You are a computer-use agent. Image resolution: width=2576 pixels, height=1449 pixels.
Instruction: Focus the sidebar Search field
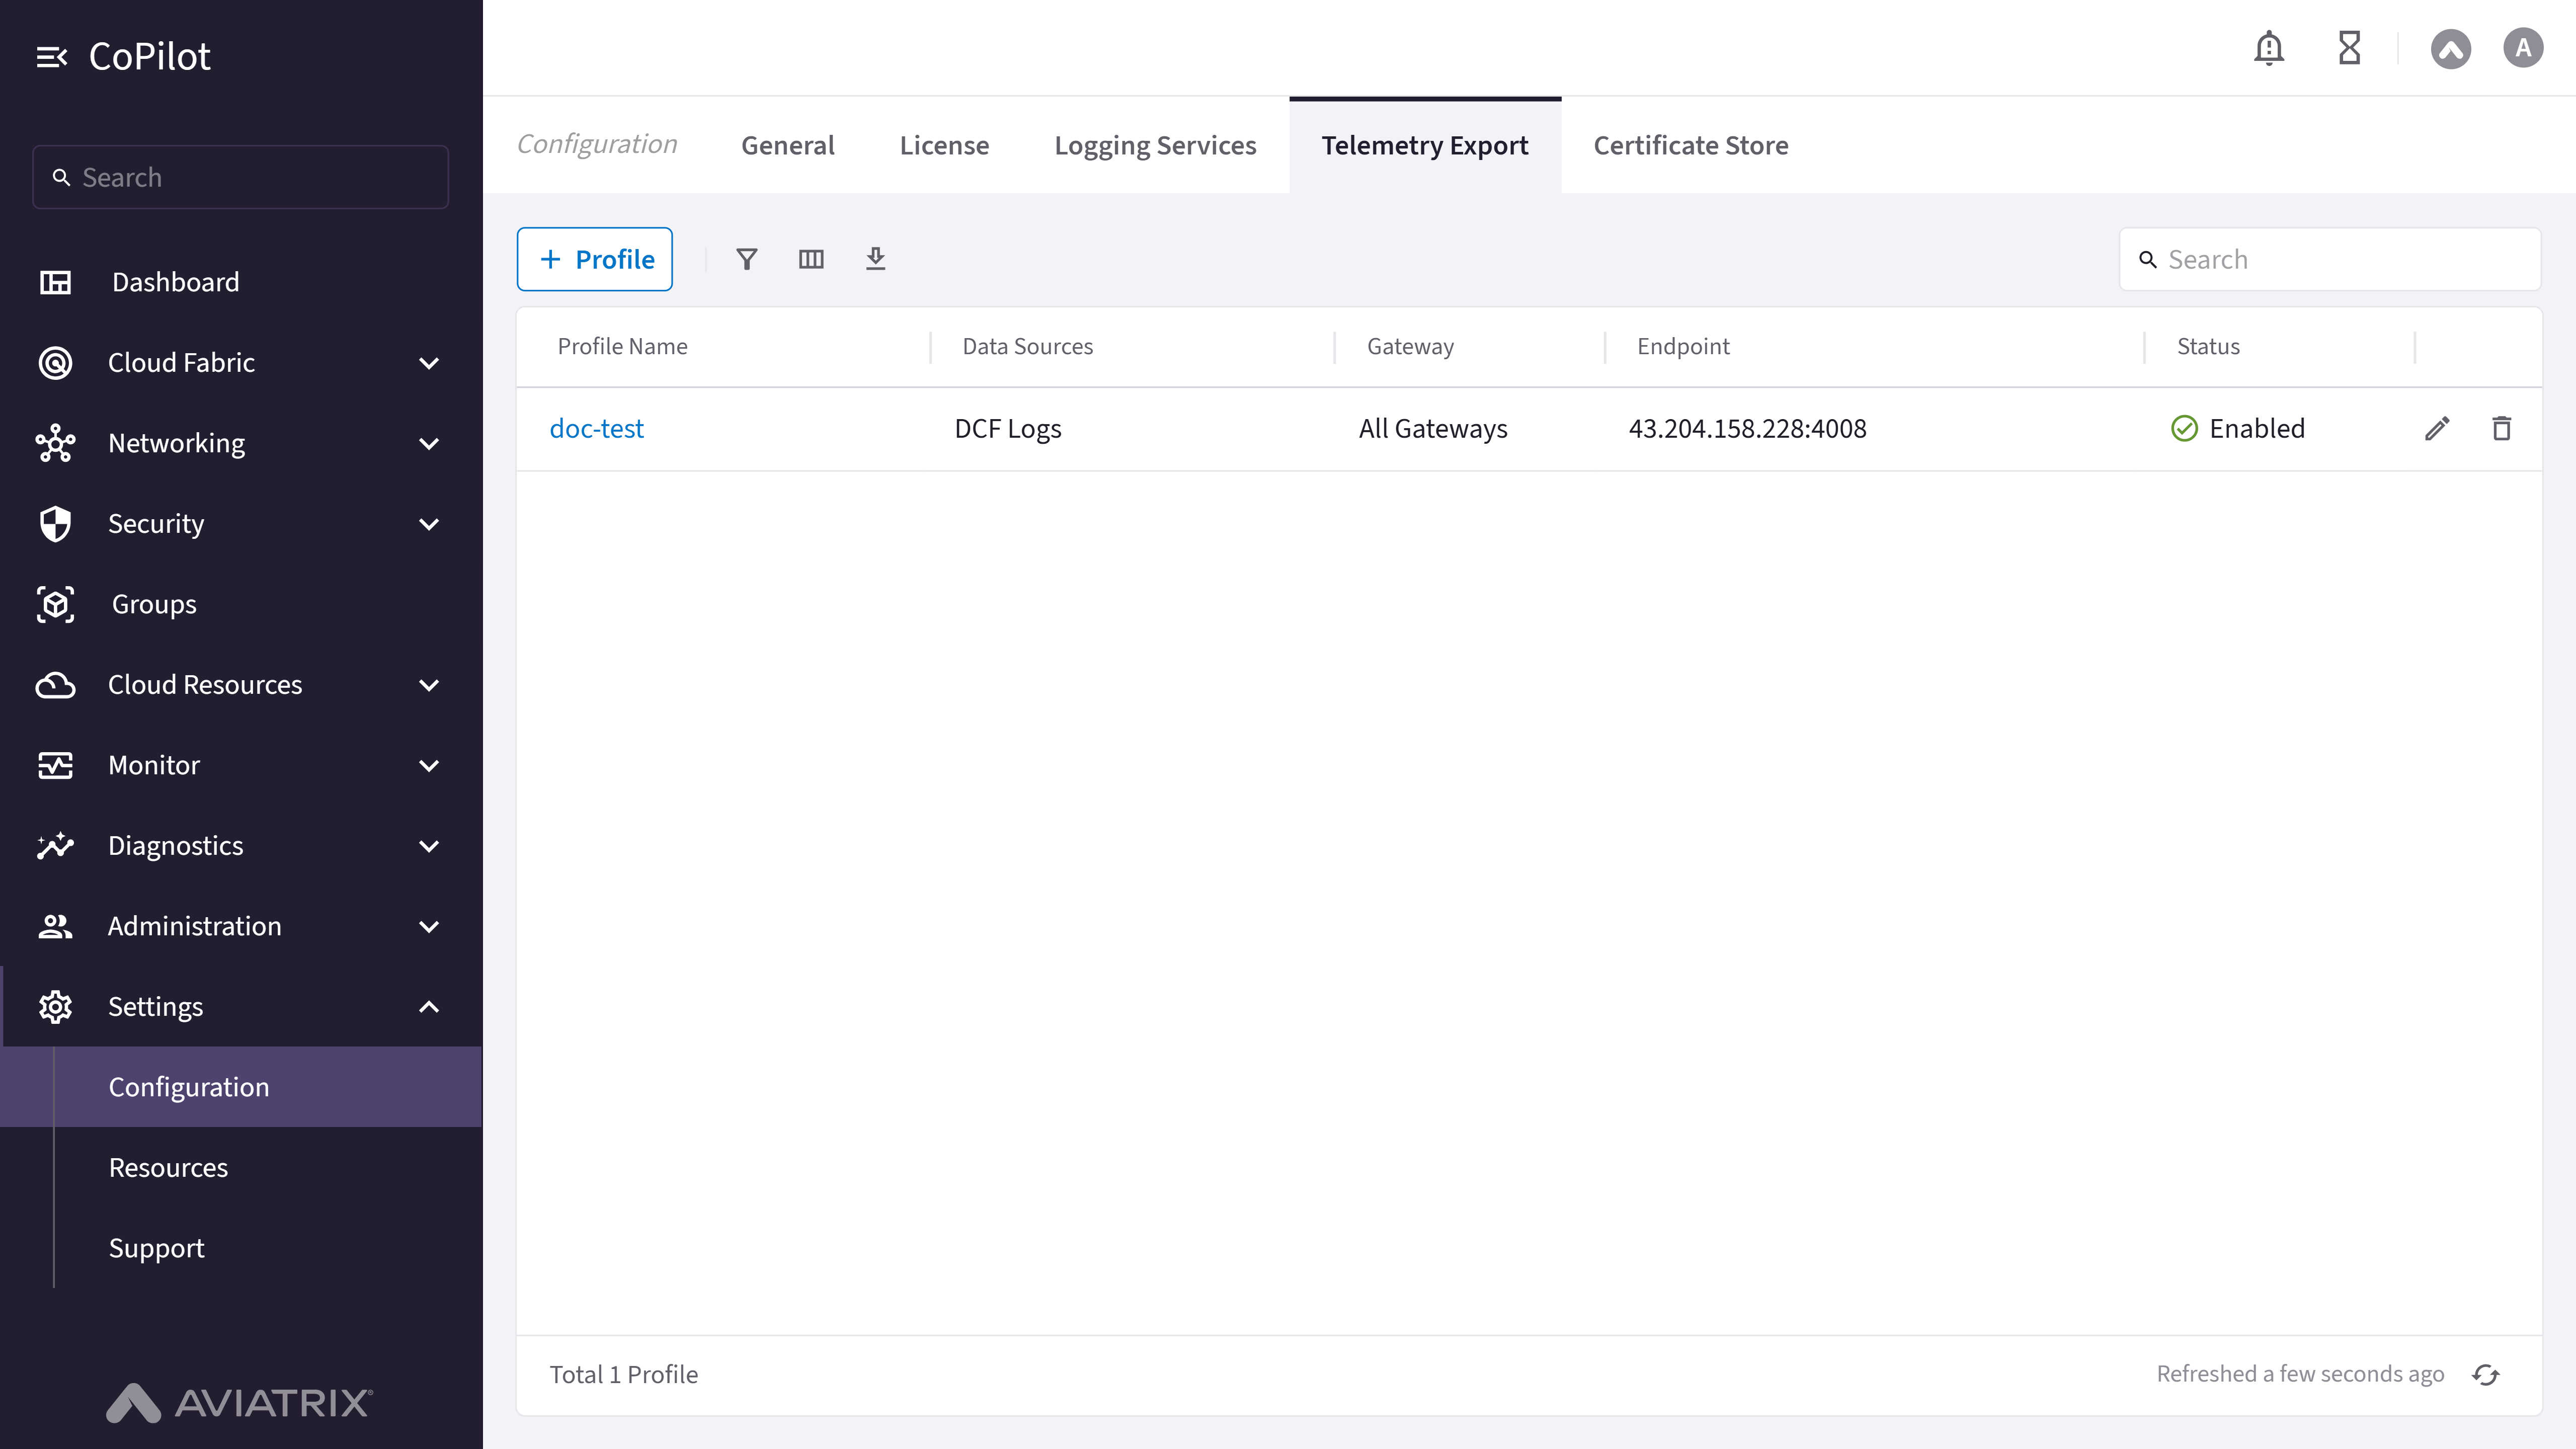tap(241, 178)
